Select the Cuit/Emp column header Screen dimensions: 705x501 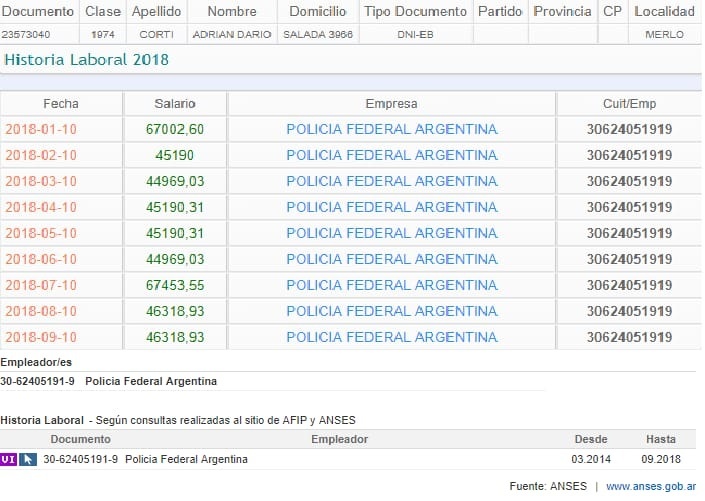point(629,104)
